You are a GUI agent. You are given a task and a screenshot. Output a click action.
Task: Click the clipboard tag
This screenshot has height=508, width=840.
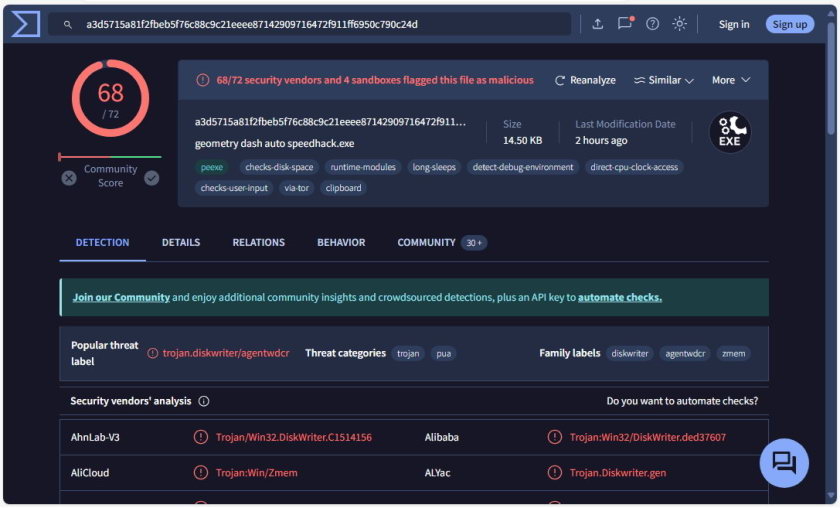tap(343, 188)
